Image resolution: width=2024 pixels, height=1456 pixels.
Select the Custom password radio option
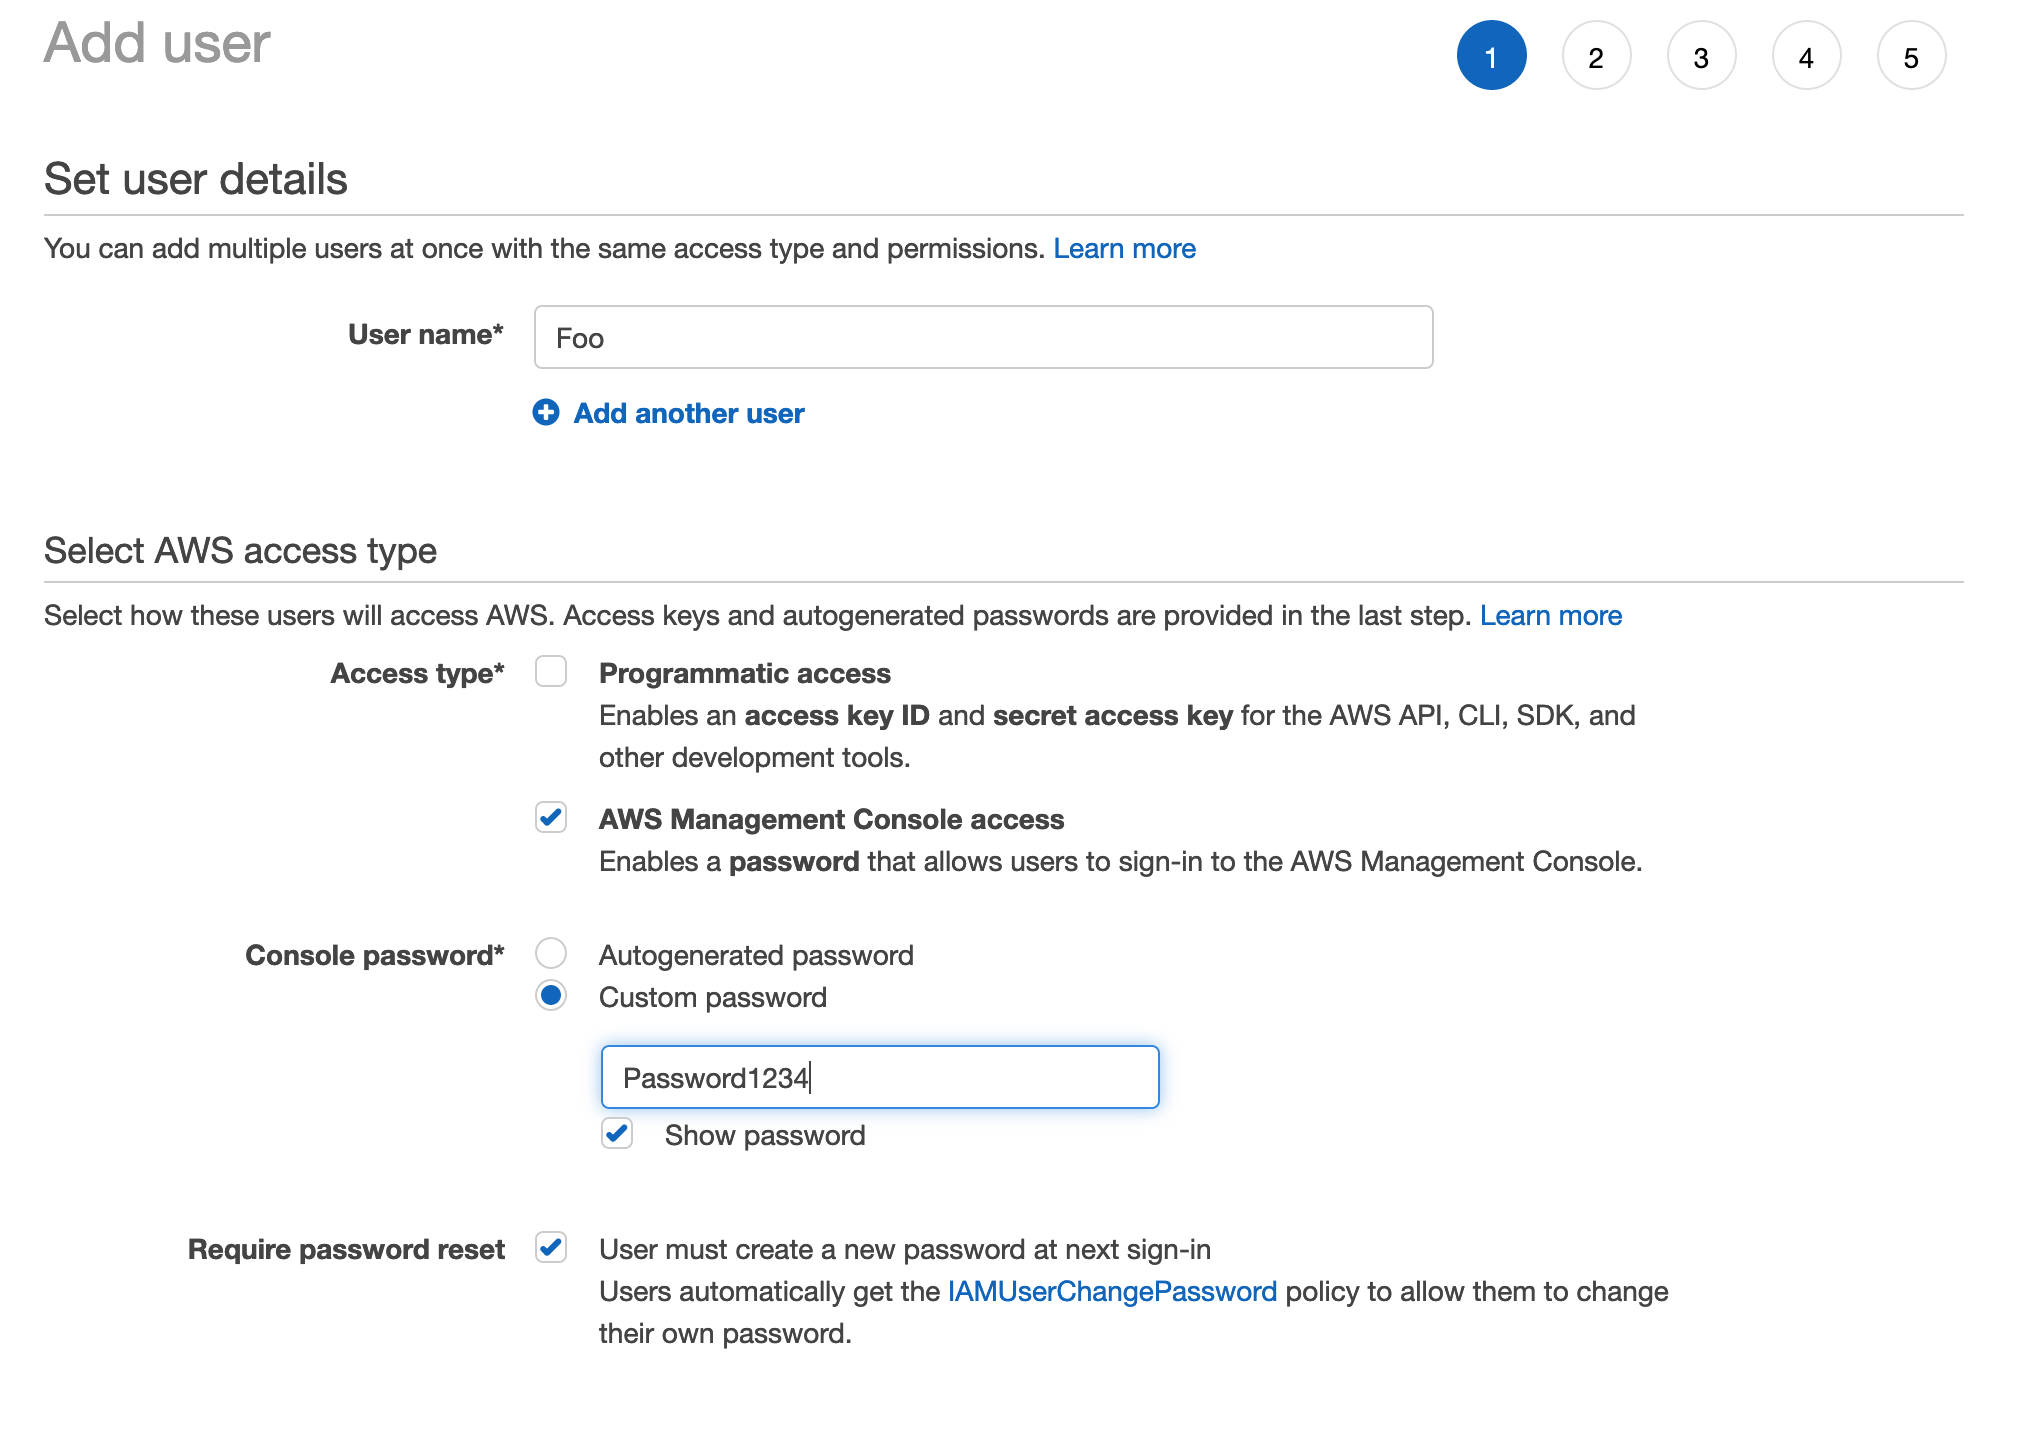[551, 995]
